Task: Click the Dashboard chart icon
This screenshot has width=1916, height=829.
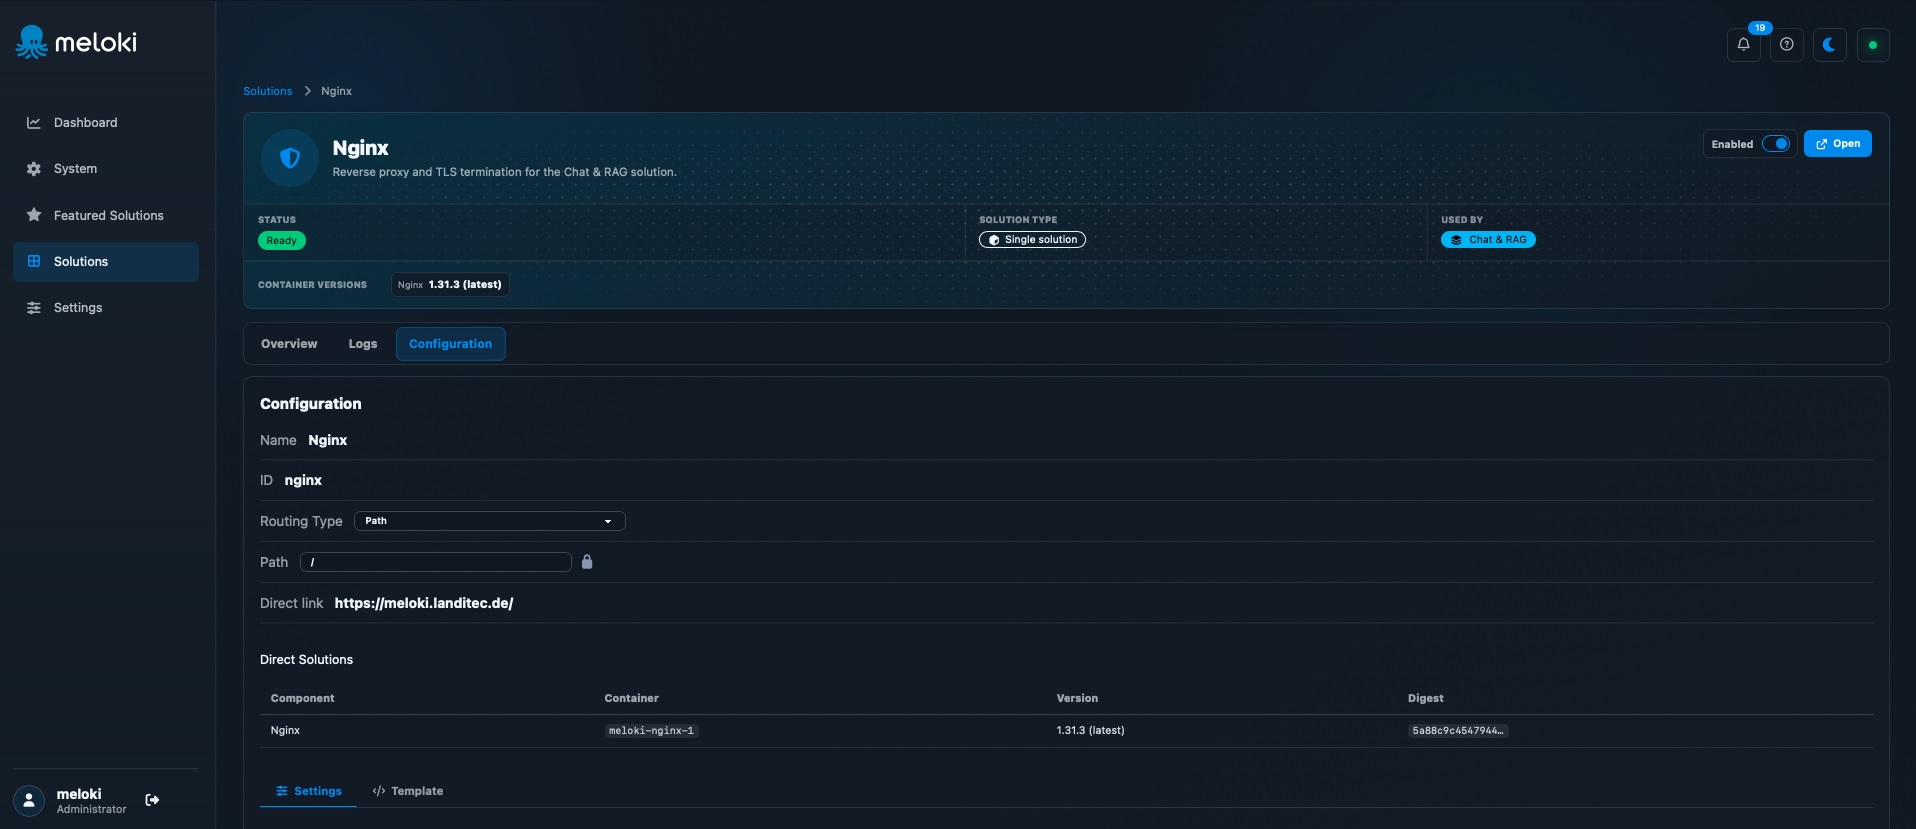Action: tap(34, 123)
